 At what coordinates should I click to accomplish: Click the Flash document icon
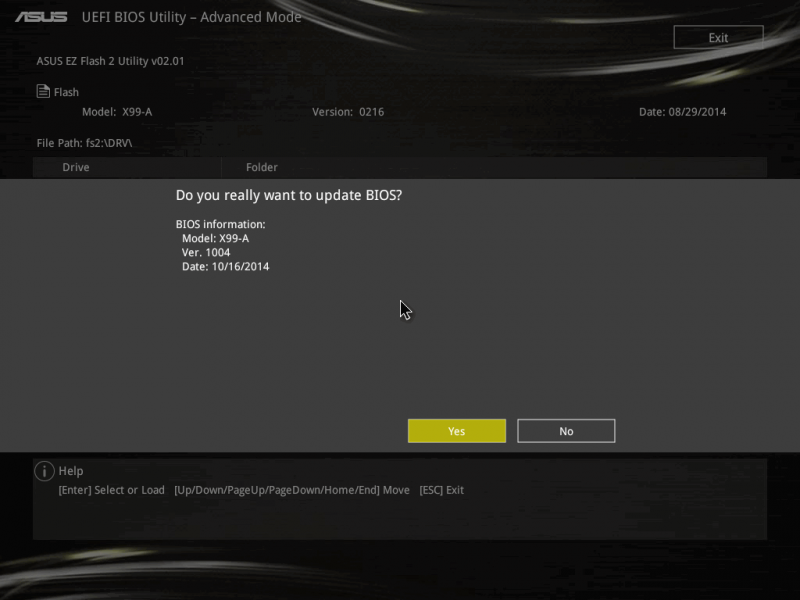click(x=43, y=91)
